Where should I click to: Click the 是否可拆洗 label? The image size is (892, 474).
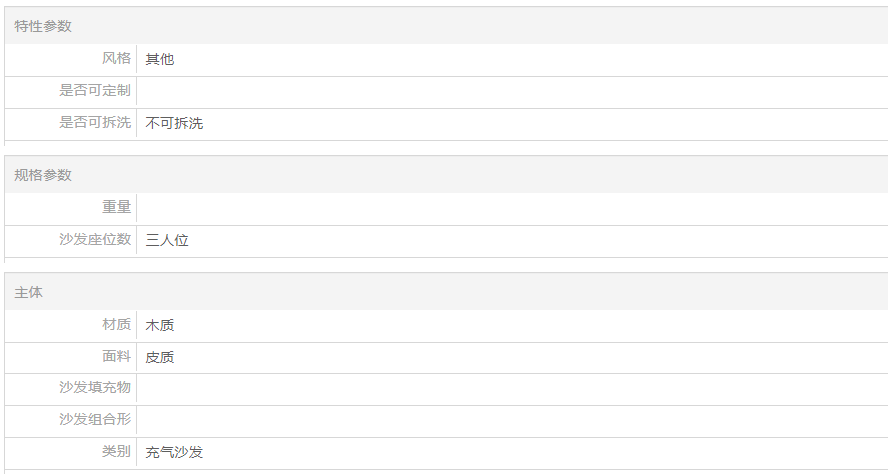pyautogui.click(x=95, y=123)
